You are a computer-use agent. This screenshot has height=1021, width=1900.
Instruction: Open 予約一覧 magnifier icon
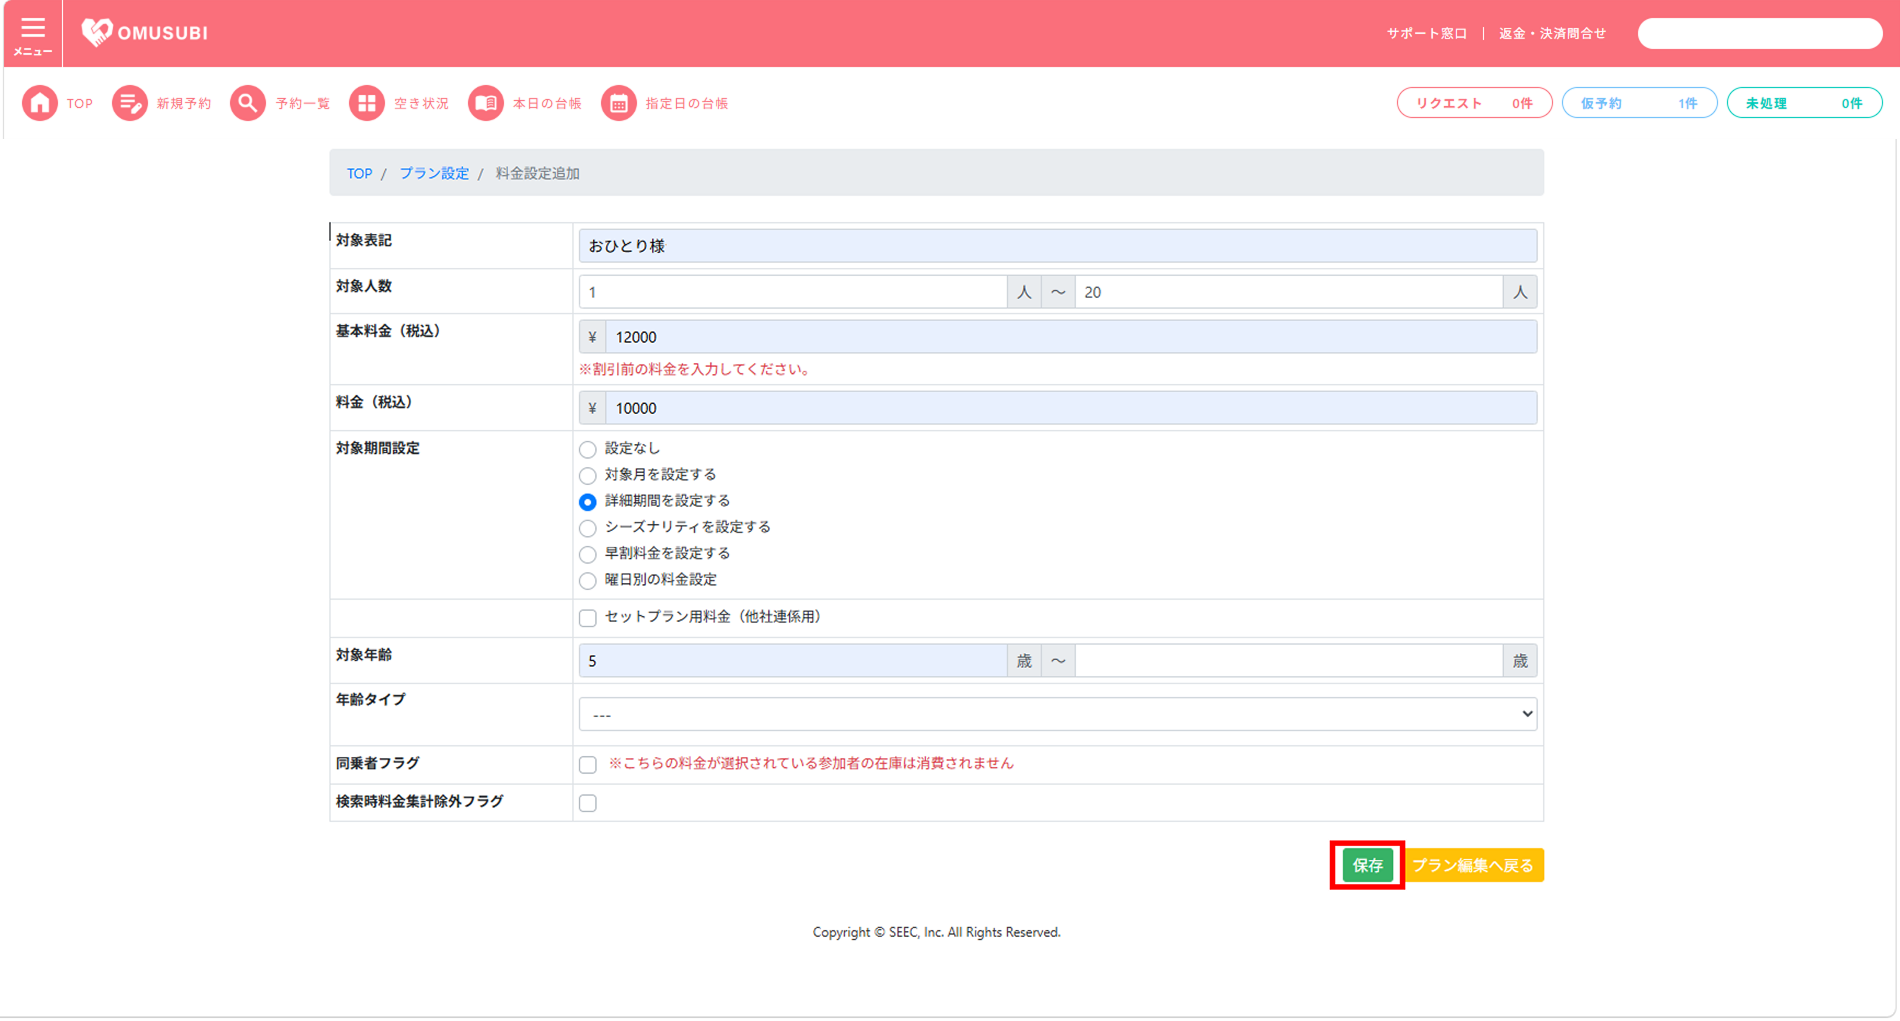click(x=247, y=103)
